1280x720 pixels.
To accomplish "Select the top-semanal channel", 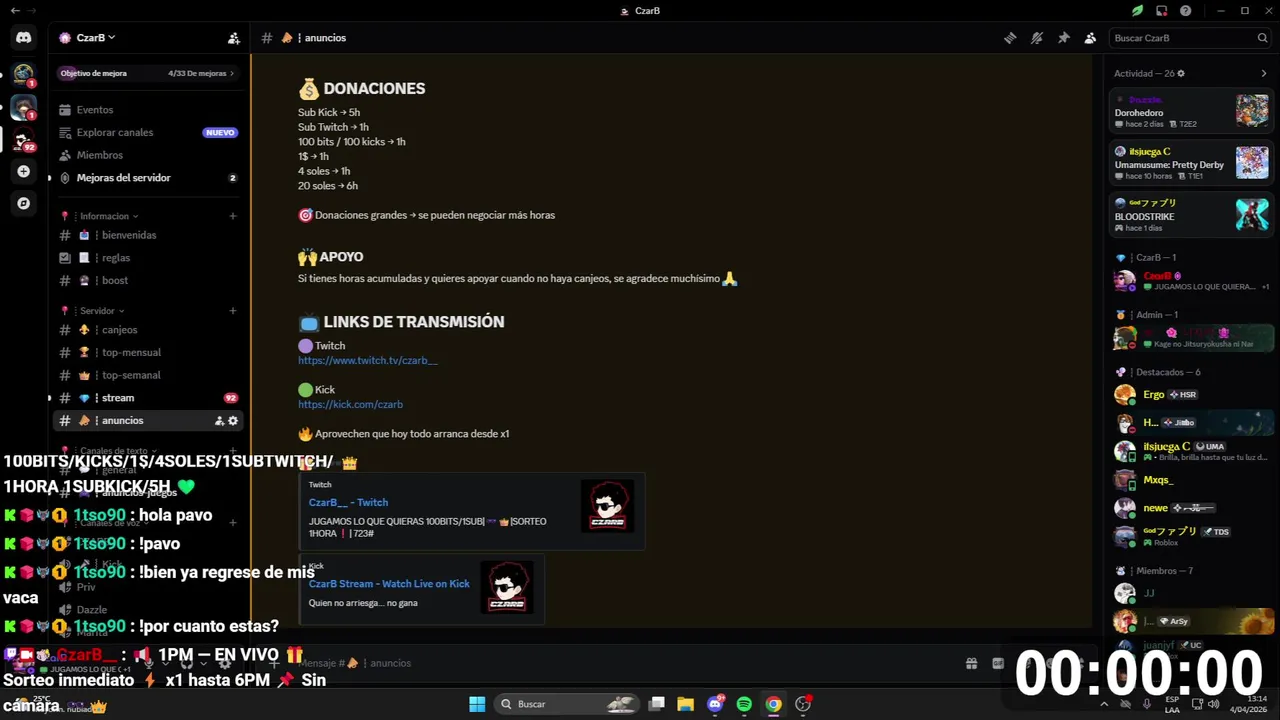I will point(147,375).
